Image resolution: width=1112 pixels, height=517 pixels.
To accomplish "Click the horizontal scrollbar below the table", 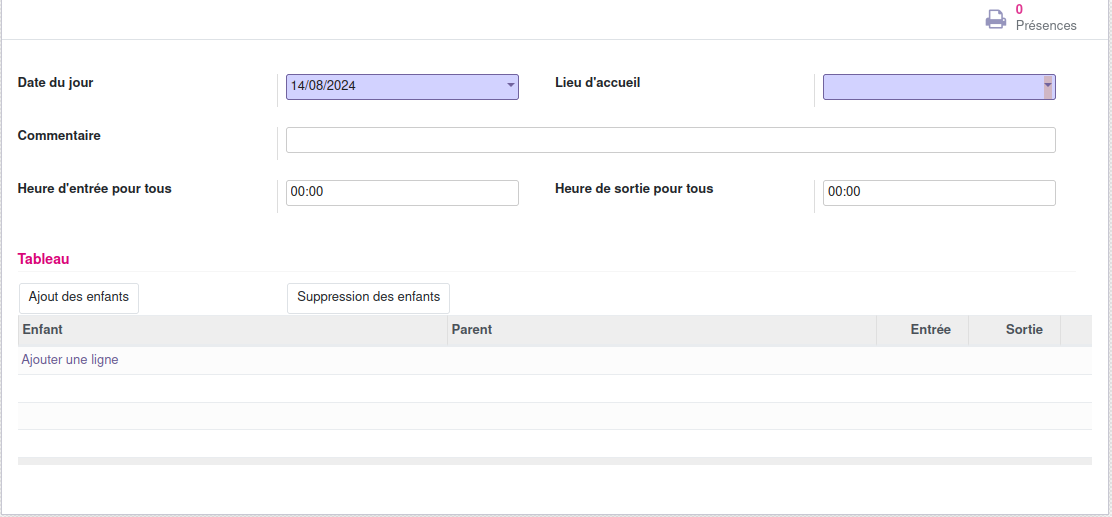I will pyautogui.click(x=554, y=461).
